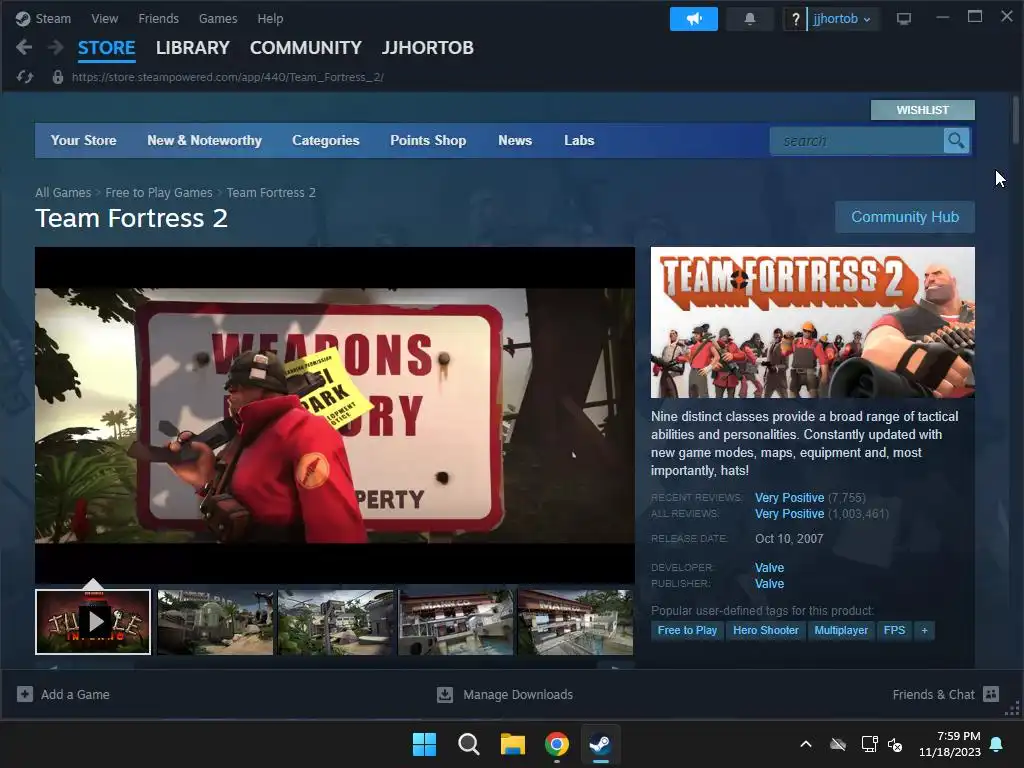
Task: Open the Windows Start menu
Action: pyautogui.click(x=424, y=744)
